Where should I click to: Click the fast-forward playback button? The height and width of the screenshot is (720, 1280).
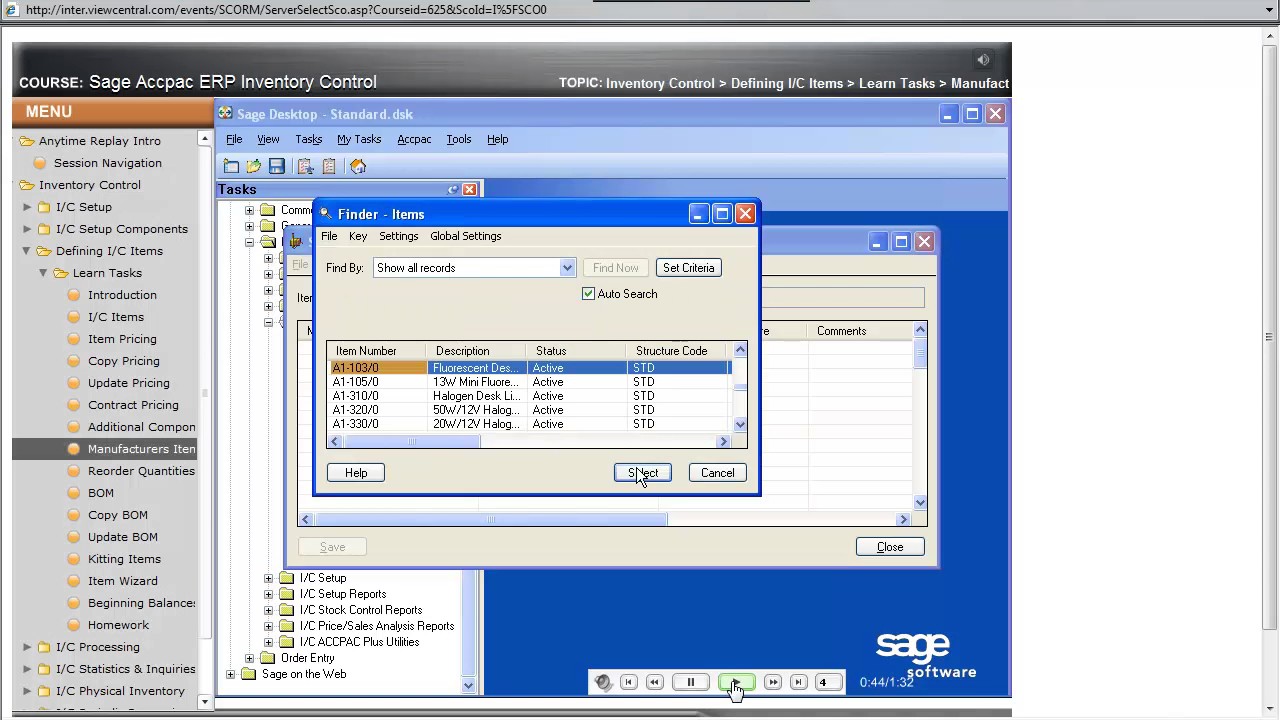[773, 682]
